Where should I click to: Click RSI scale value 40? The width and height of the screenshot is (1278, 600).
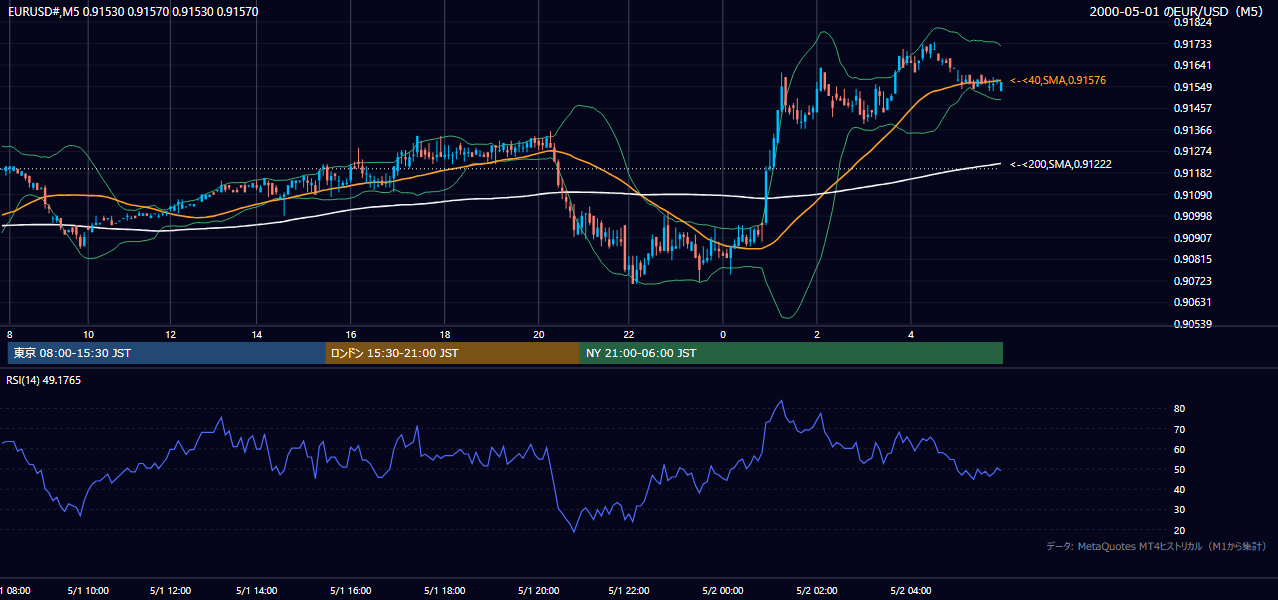click(x=1179, y=489)
